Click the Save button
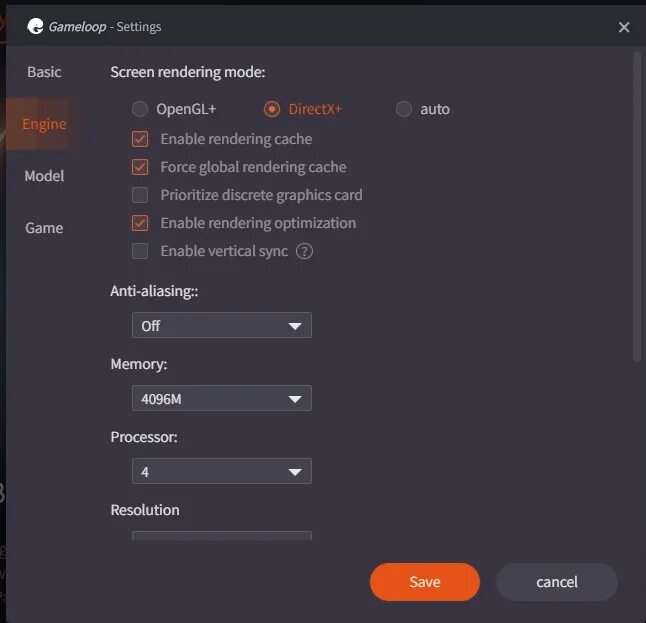 pyautogui.click(x=425, y=582)
